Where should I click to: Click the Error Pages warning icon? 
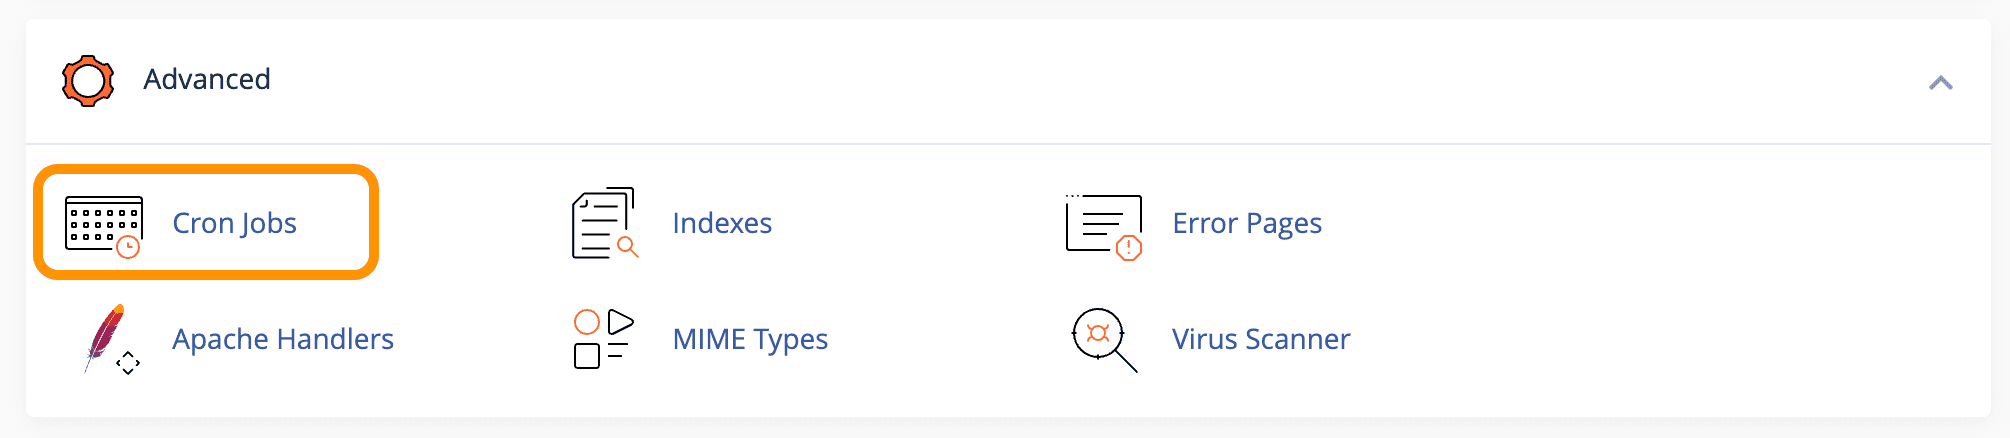(1104, 226)
